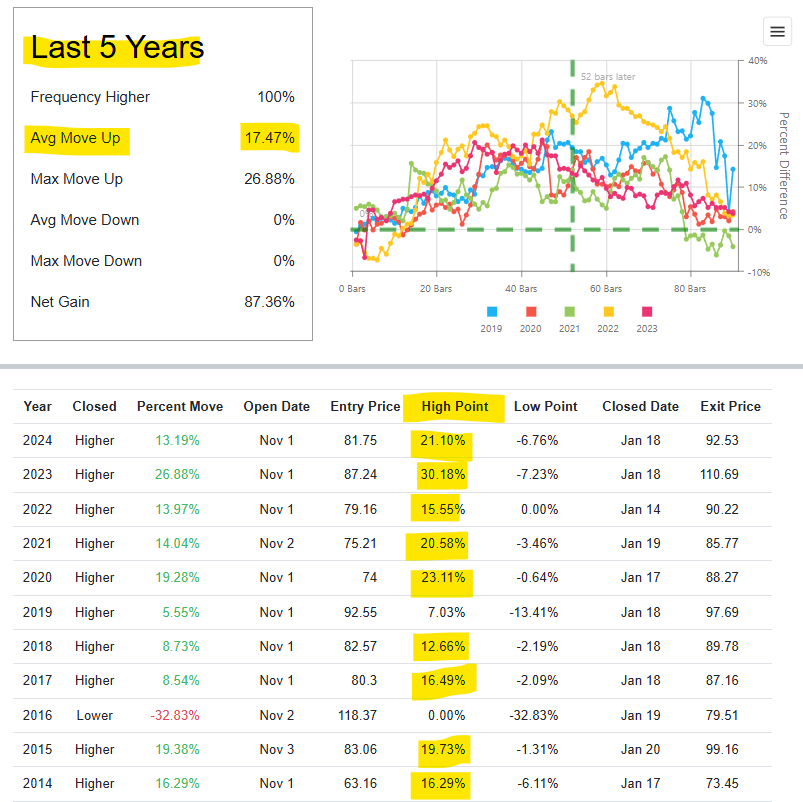Click the 52 bars later marker
The width and height of the screenshot is (803, 802).
point(608,76)
